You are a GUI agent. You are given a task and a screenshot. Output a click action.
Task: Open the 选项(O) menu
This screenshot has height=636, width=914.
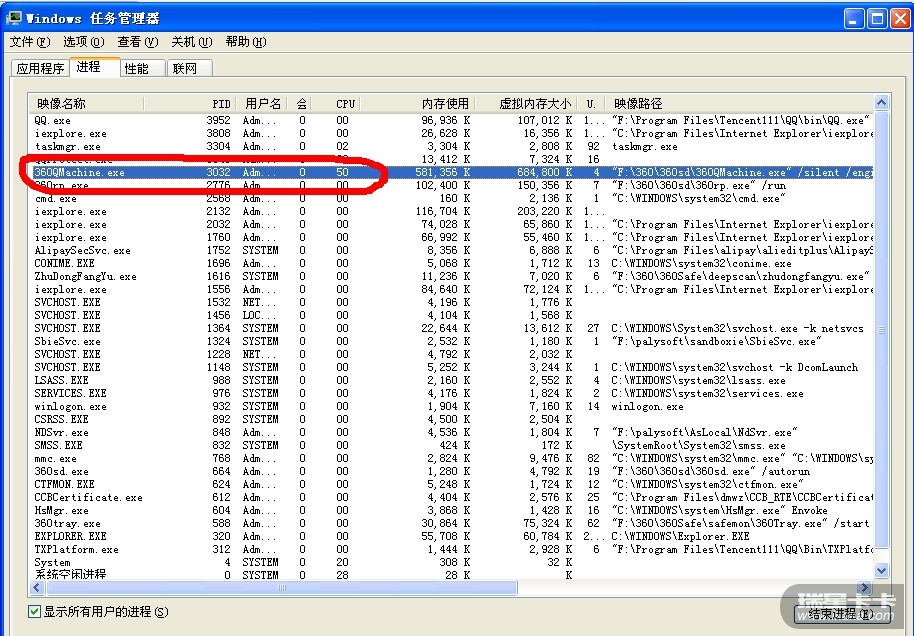coord(84,42)
